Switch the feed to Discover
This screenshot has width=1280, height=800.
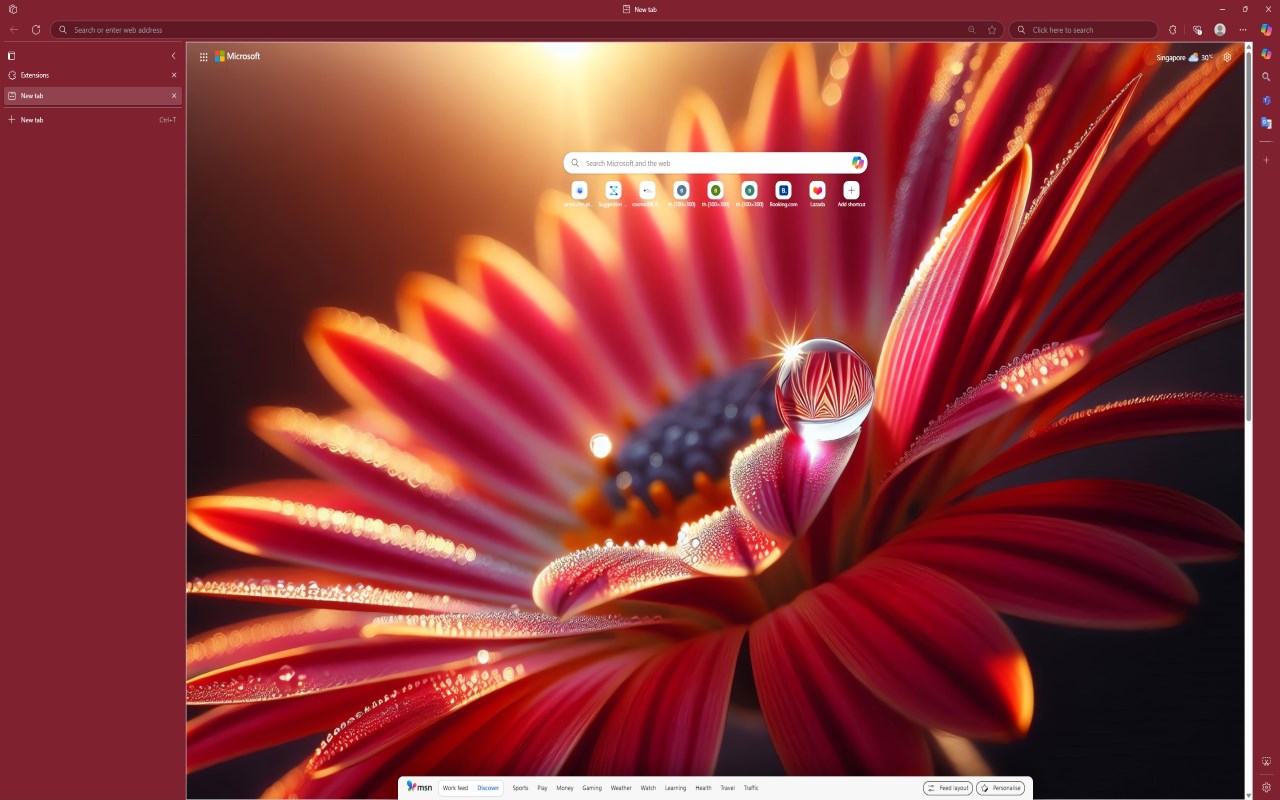click(x=488, y=788)
